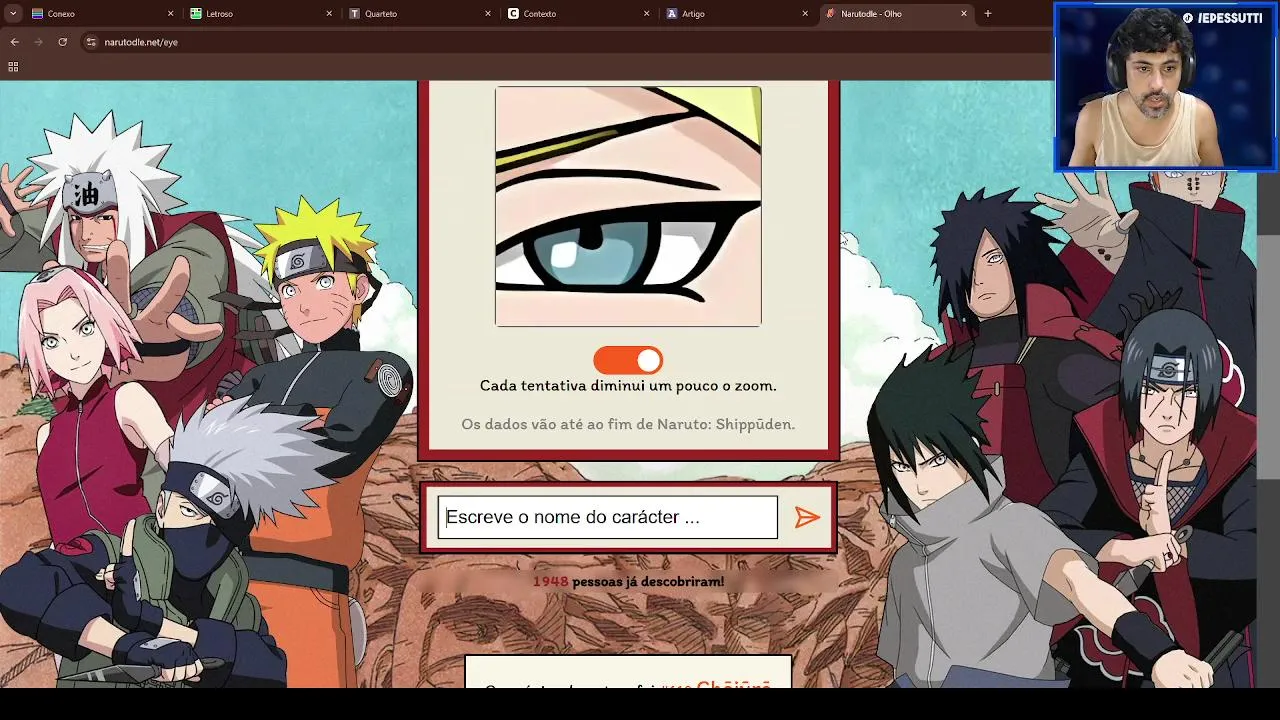Close the Letroso tab
This screenshot has height=720, width=1280.
(329, 14)
